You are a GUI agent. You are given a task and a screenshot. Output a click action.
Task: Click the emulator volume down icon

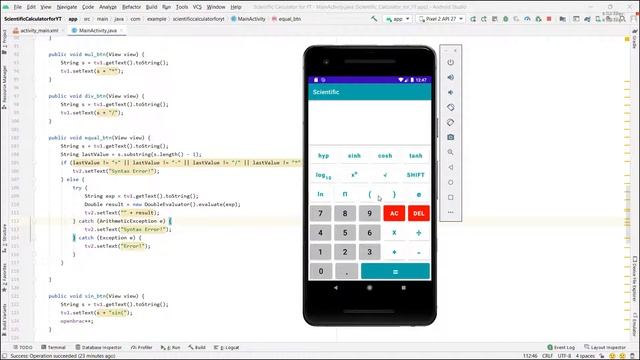coord(451,92)
